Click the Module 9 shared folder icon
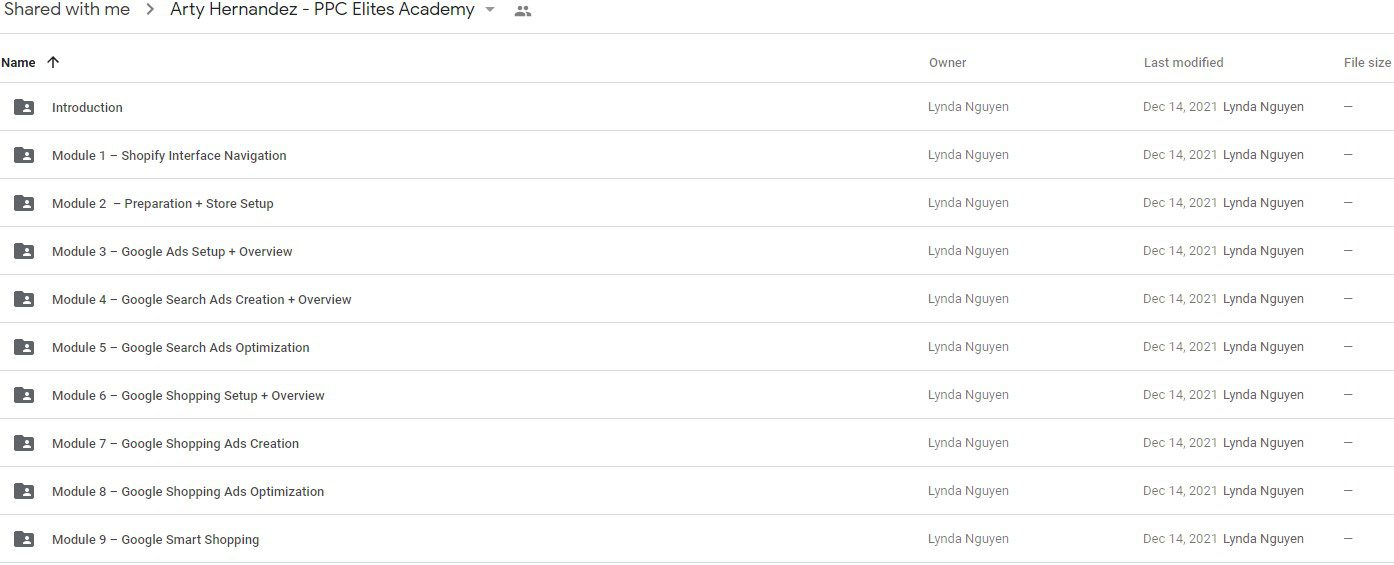 coord(24,539)
